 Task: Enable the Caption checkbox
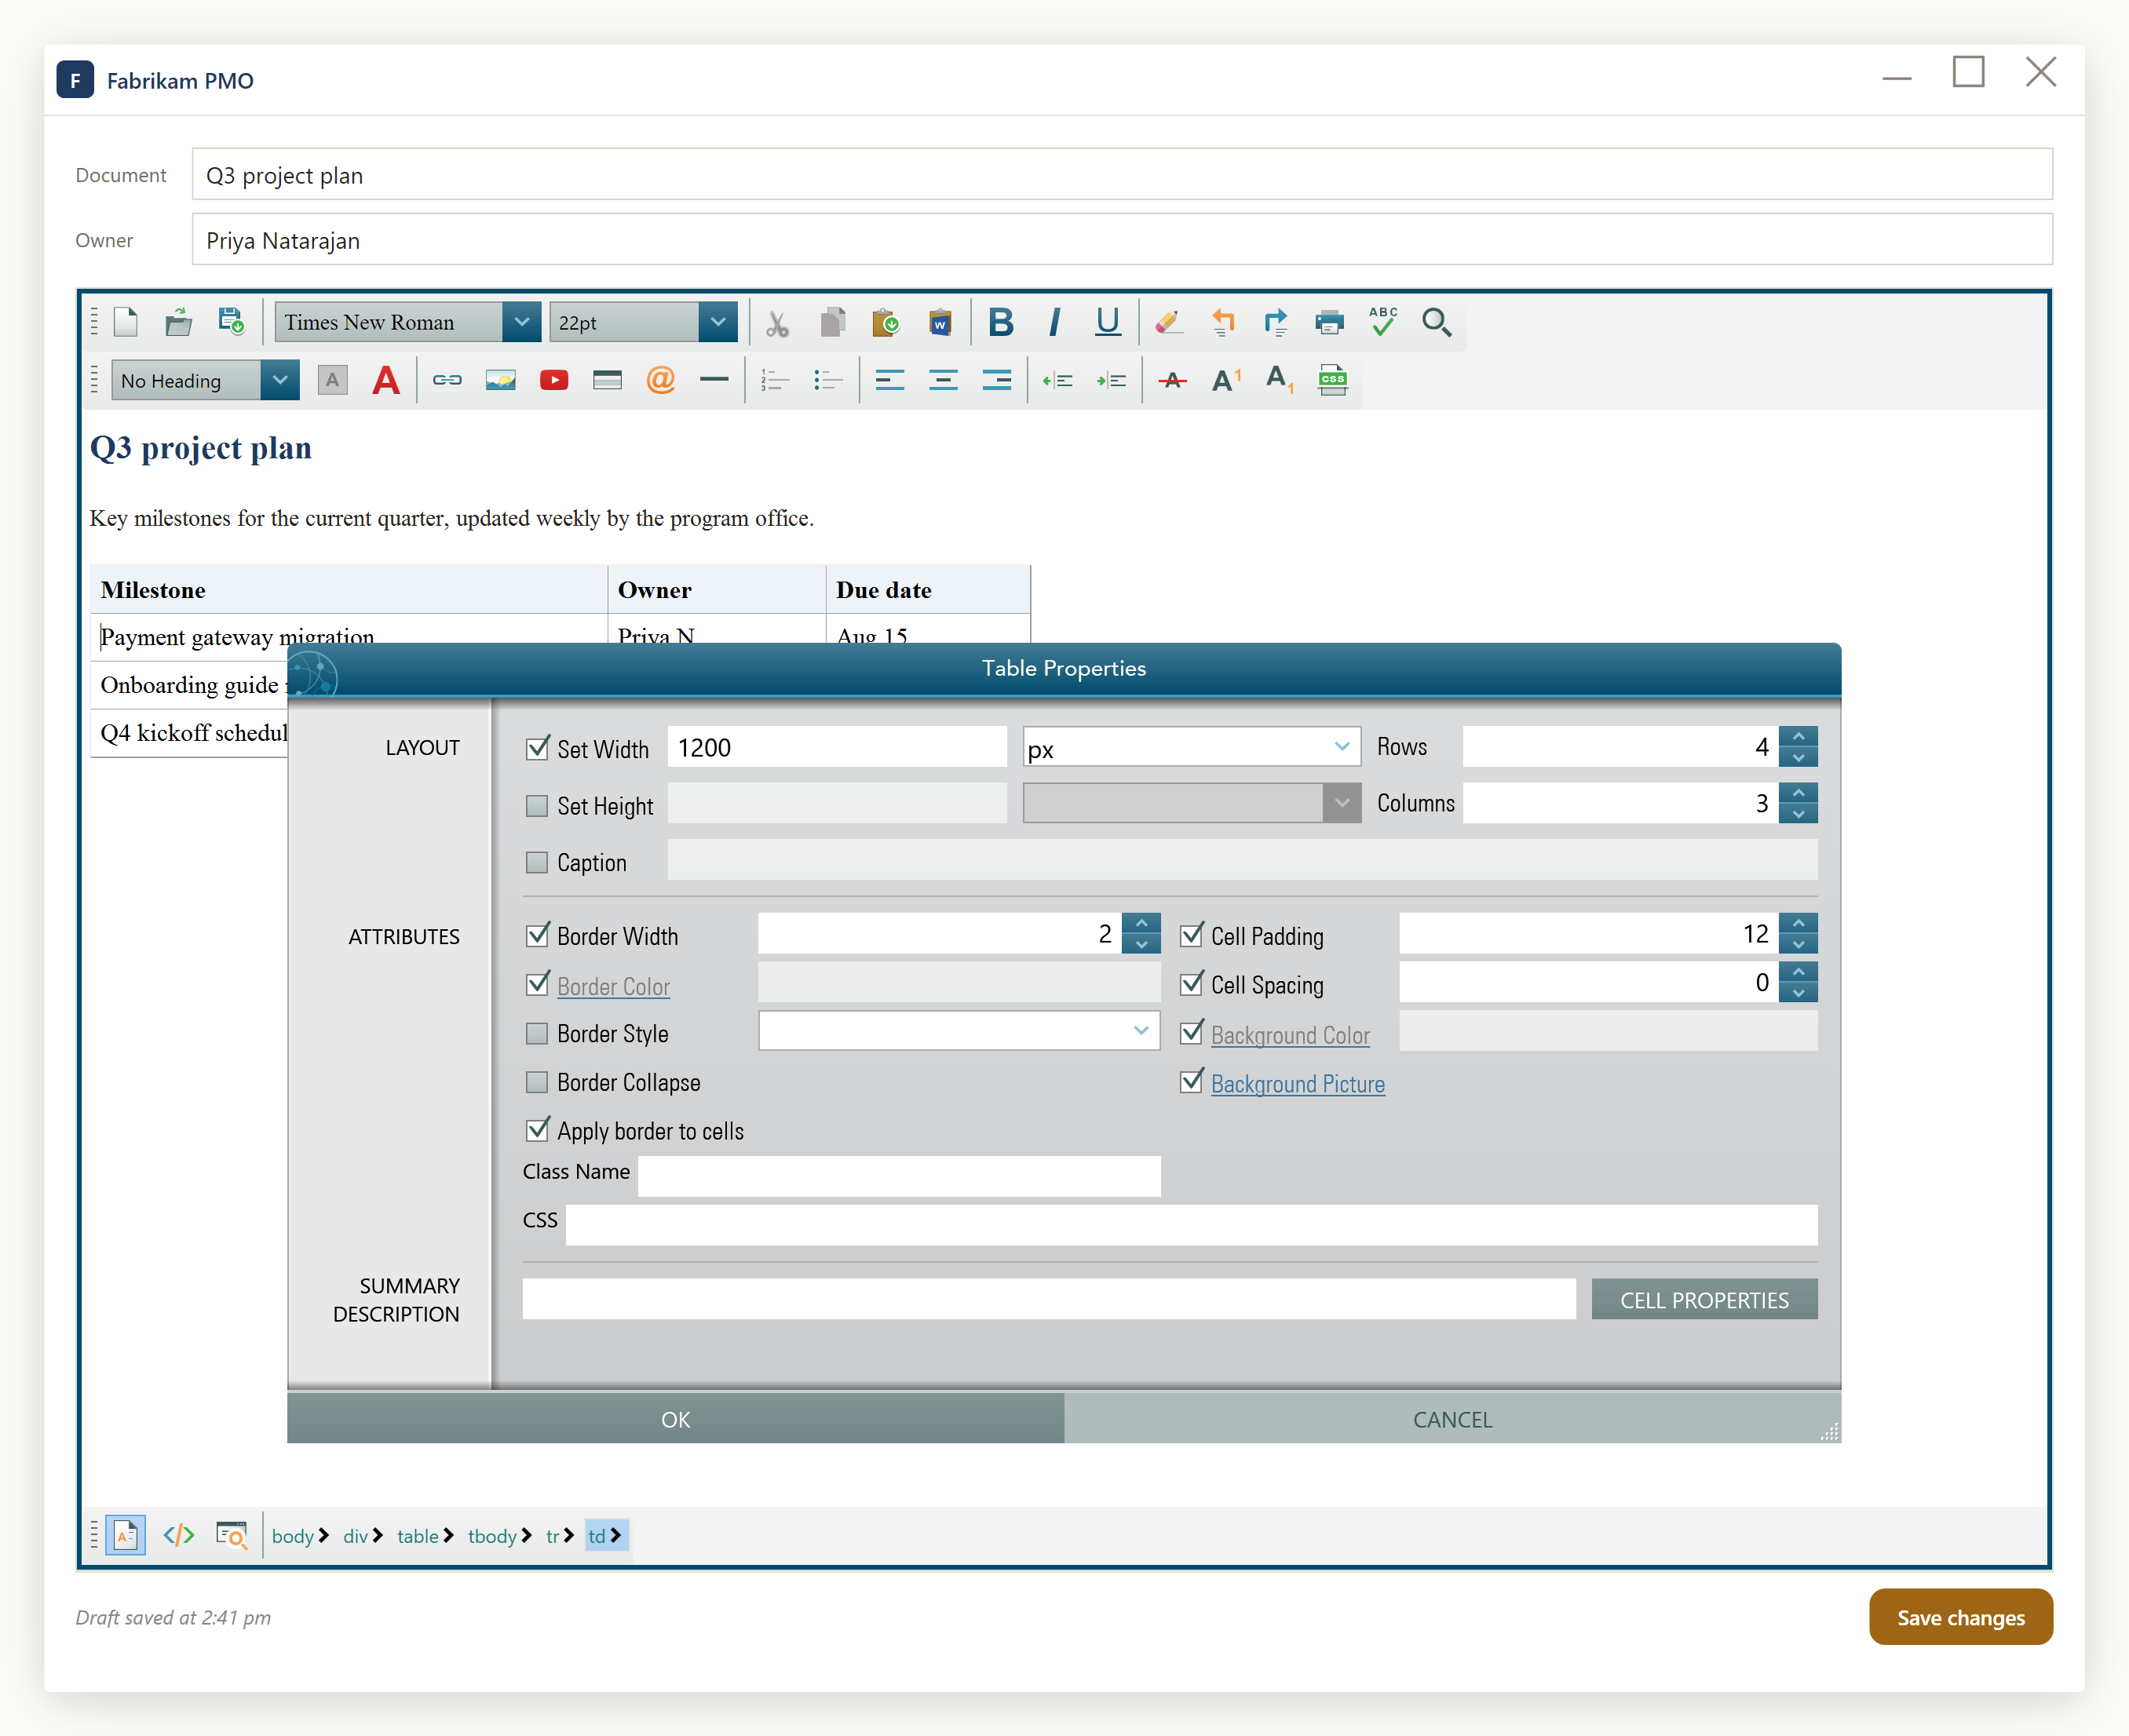click(537, 862)
